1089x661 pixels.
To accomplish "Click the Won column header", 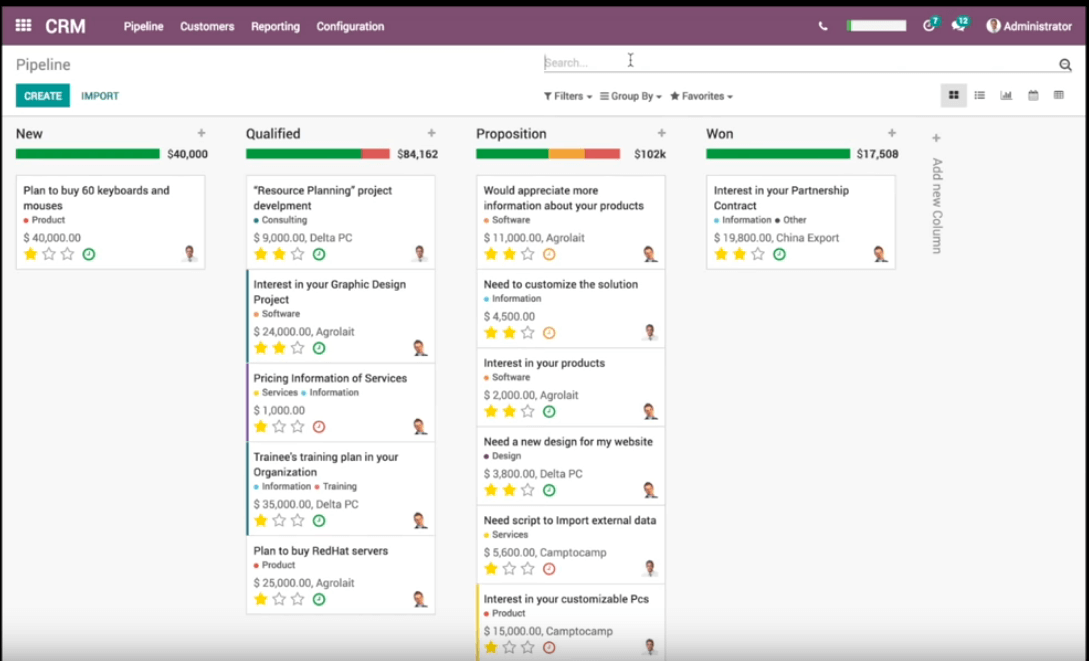I will [720, 134].
